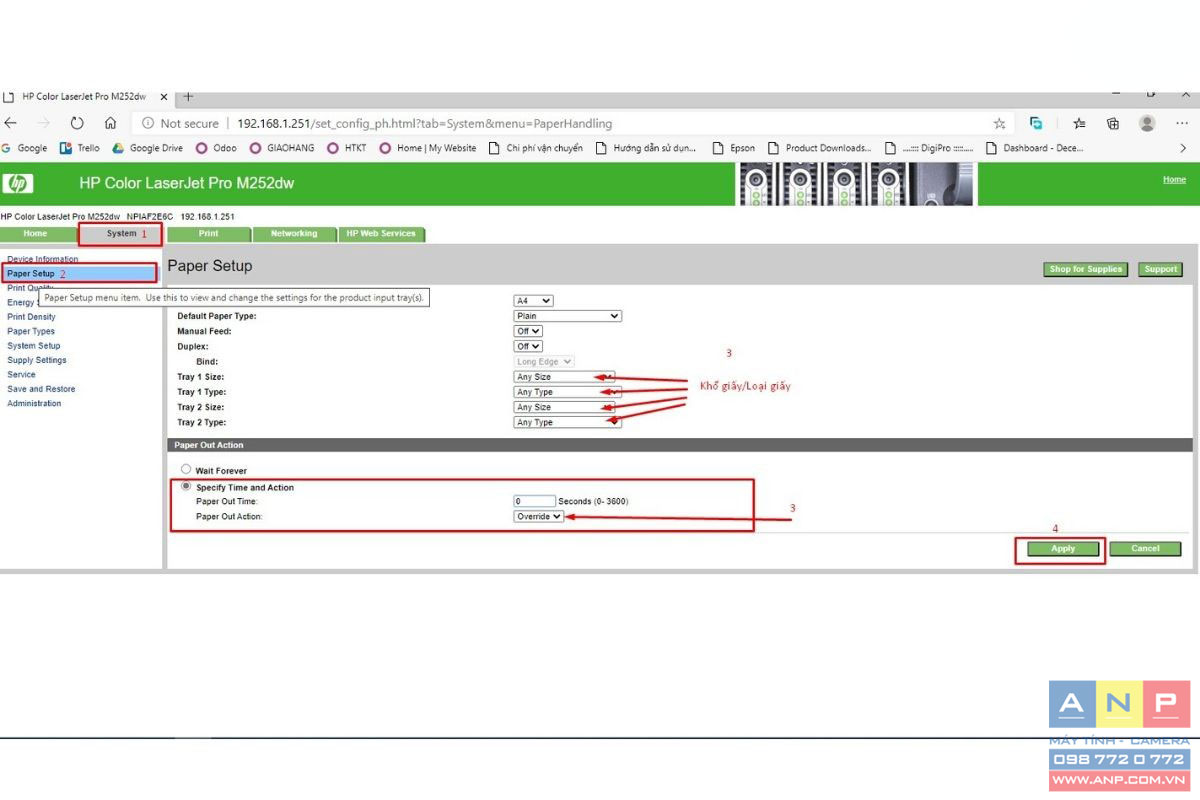1200x800 pixels.
Task: Click the browser Forward arrow
Action: [43, 123]
